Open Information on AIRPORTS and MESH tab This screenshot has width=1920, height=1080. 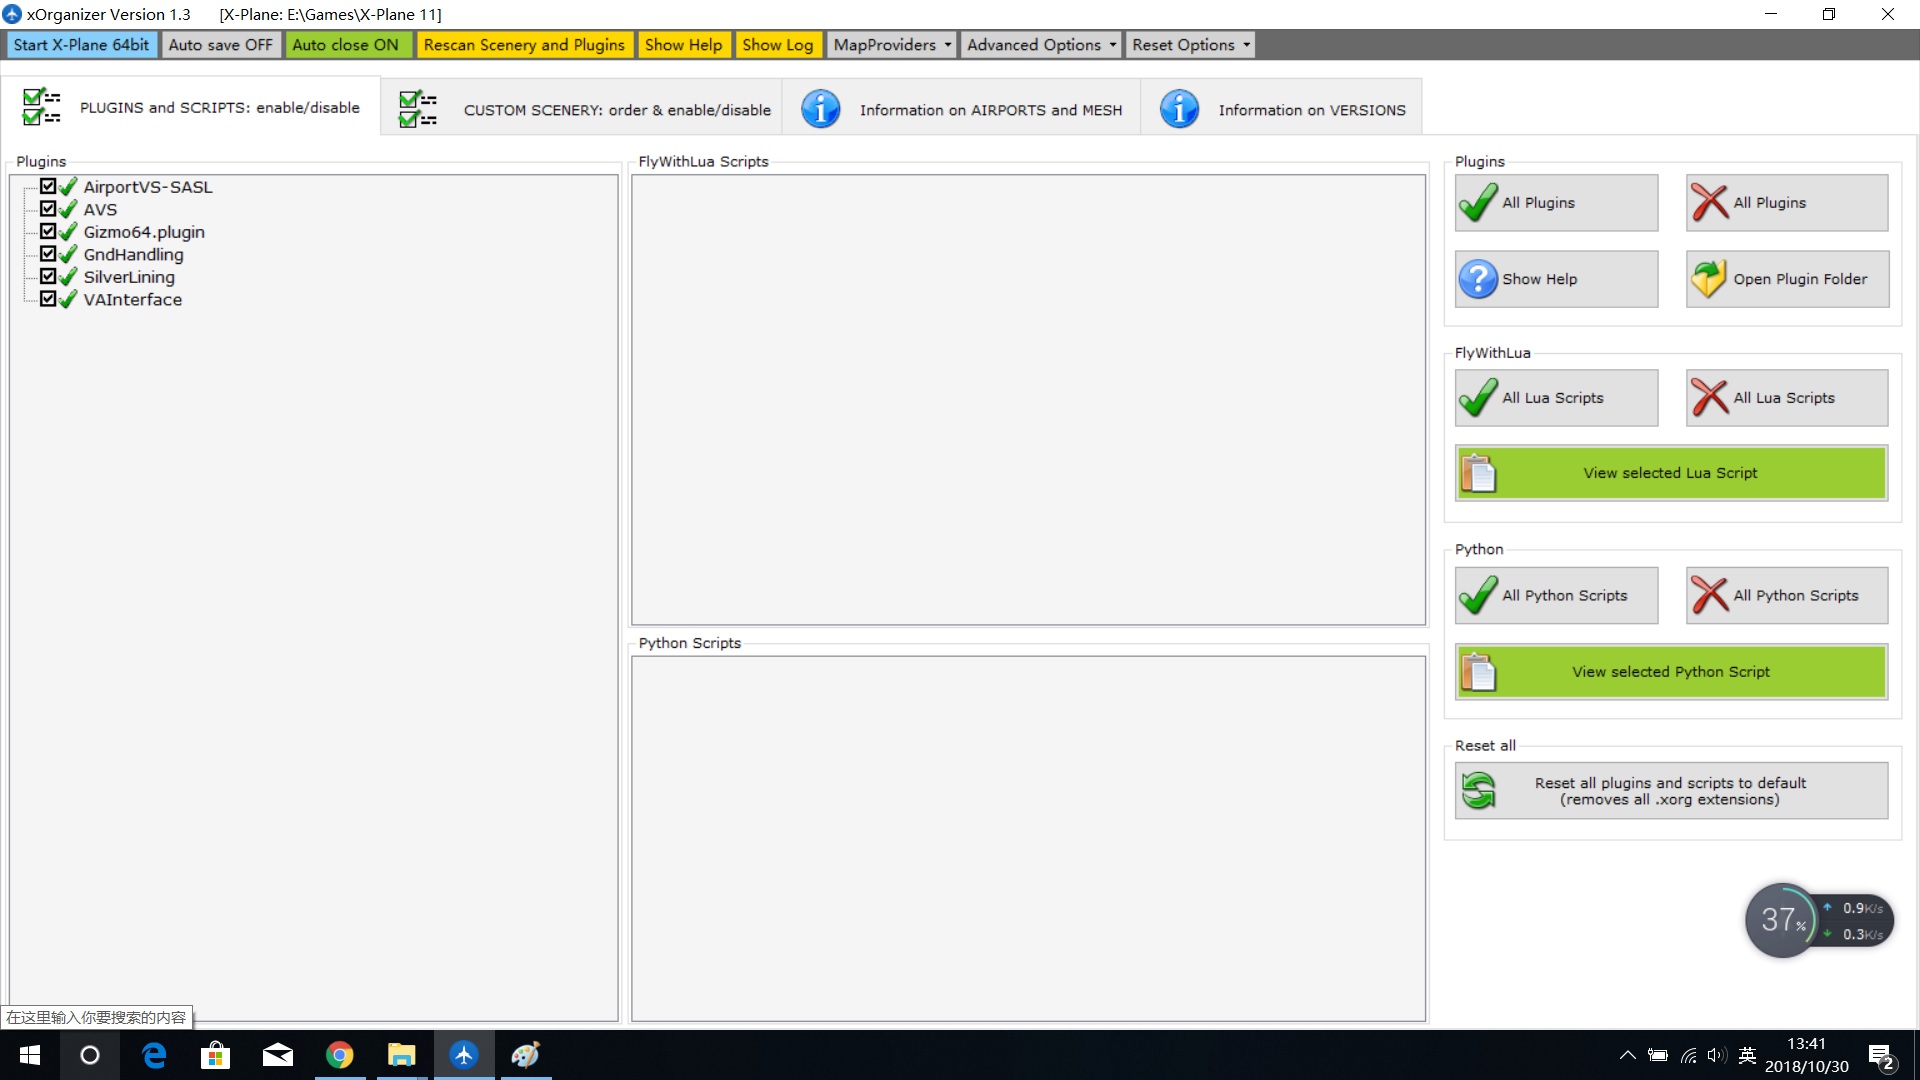(x=962, y=109)
